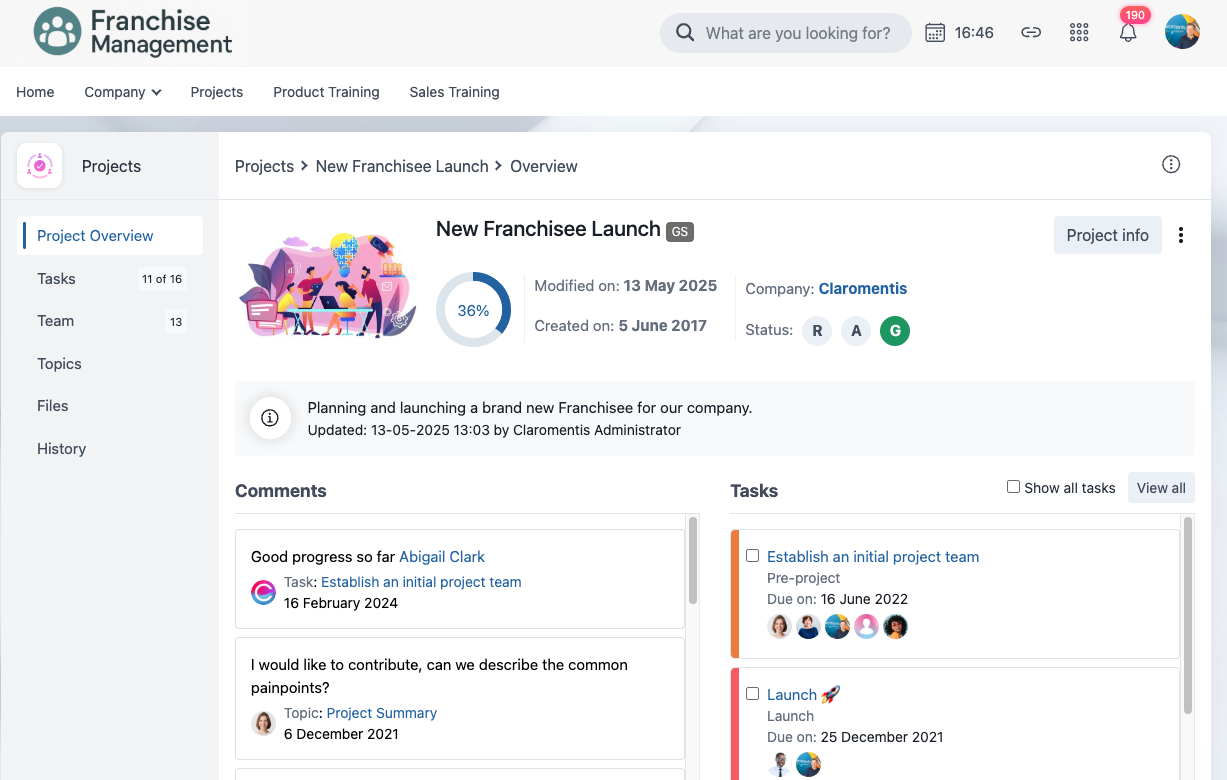Open the calendar icon beside the time
The image size is (1227, 780).
click(x=935, y=33)
